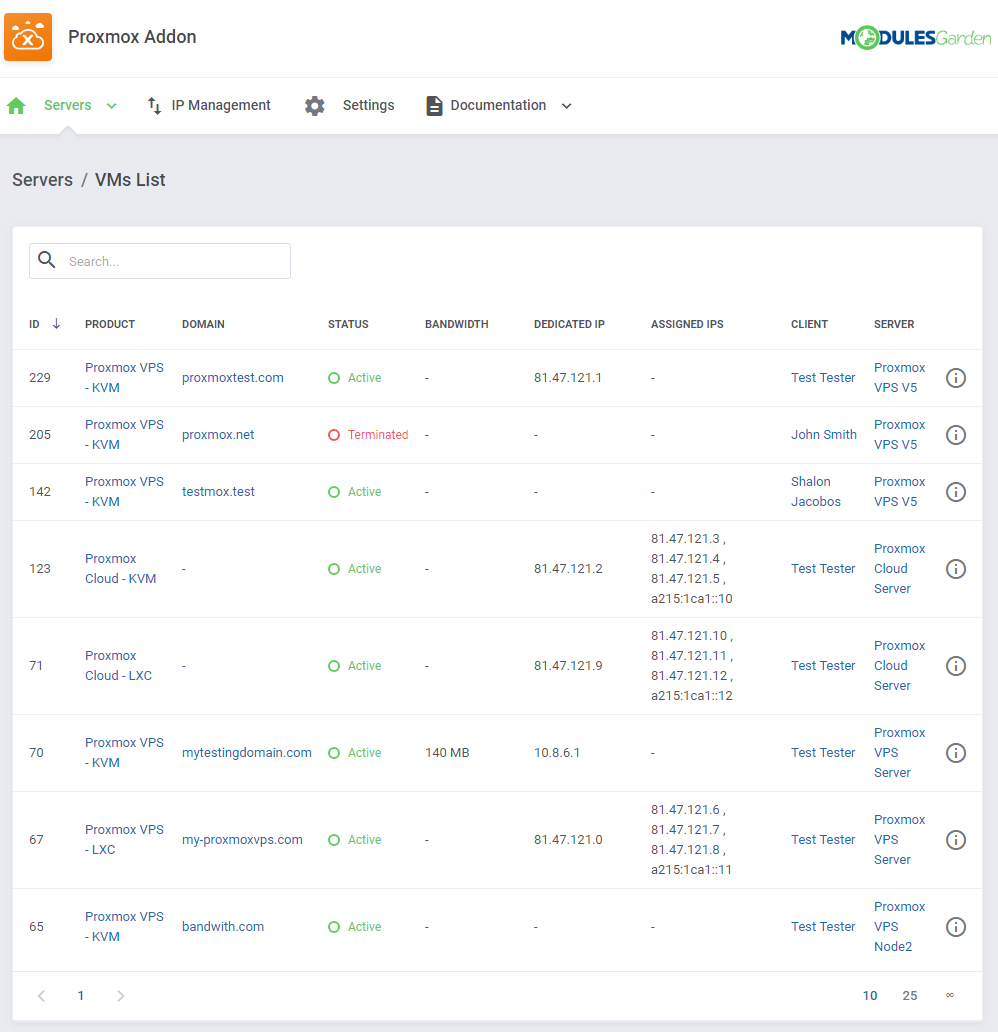Screen dimensions: 998x1032
Task: Open the Documentation menu
Action: (498, 105)
